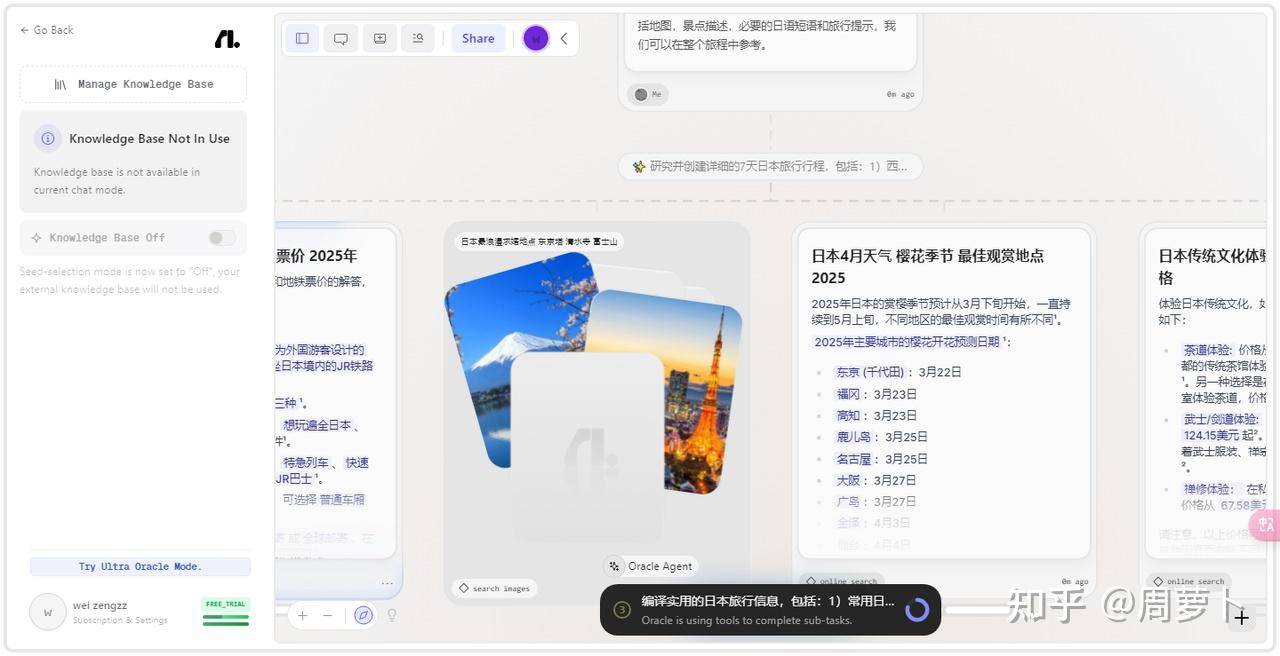
Task: Click the lightbulb icon
Action: [x=392, y=615]
